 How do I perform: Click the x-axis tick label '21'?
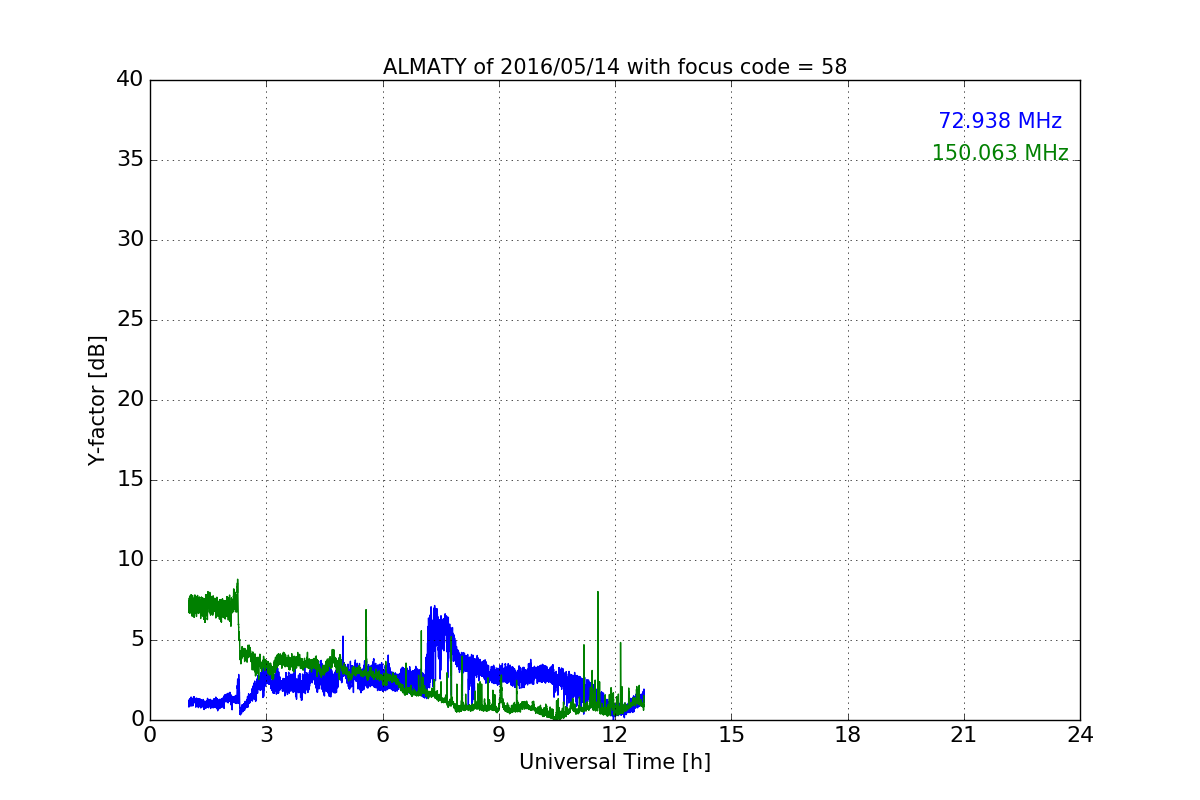tap(964, 734)
